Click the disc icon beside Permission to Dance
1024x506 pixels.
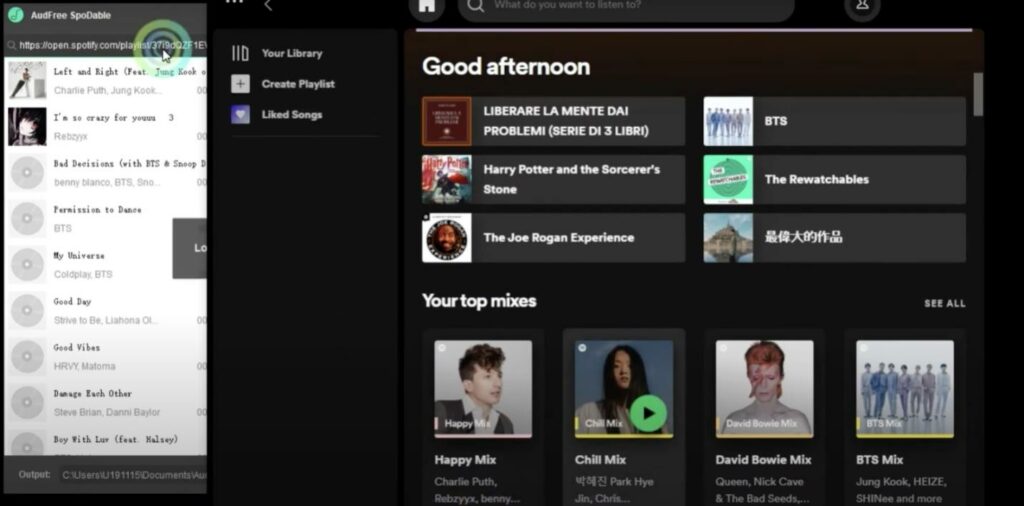click(27, 219)
